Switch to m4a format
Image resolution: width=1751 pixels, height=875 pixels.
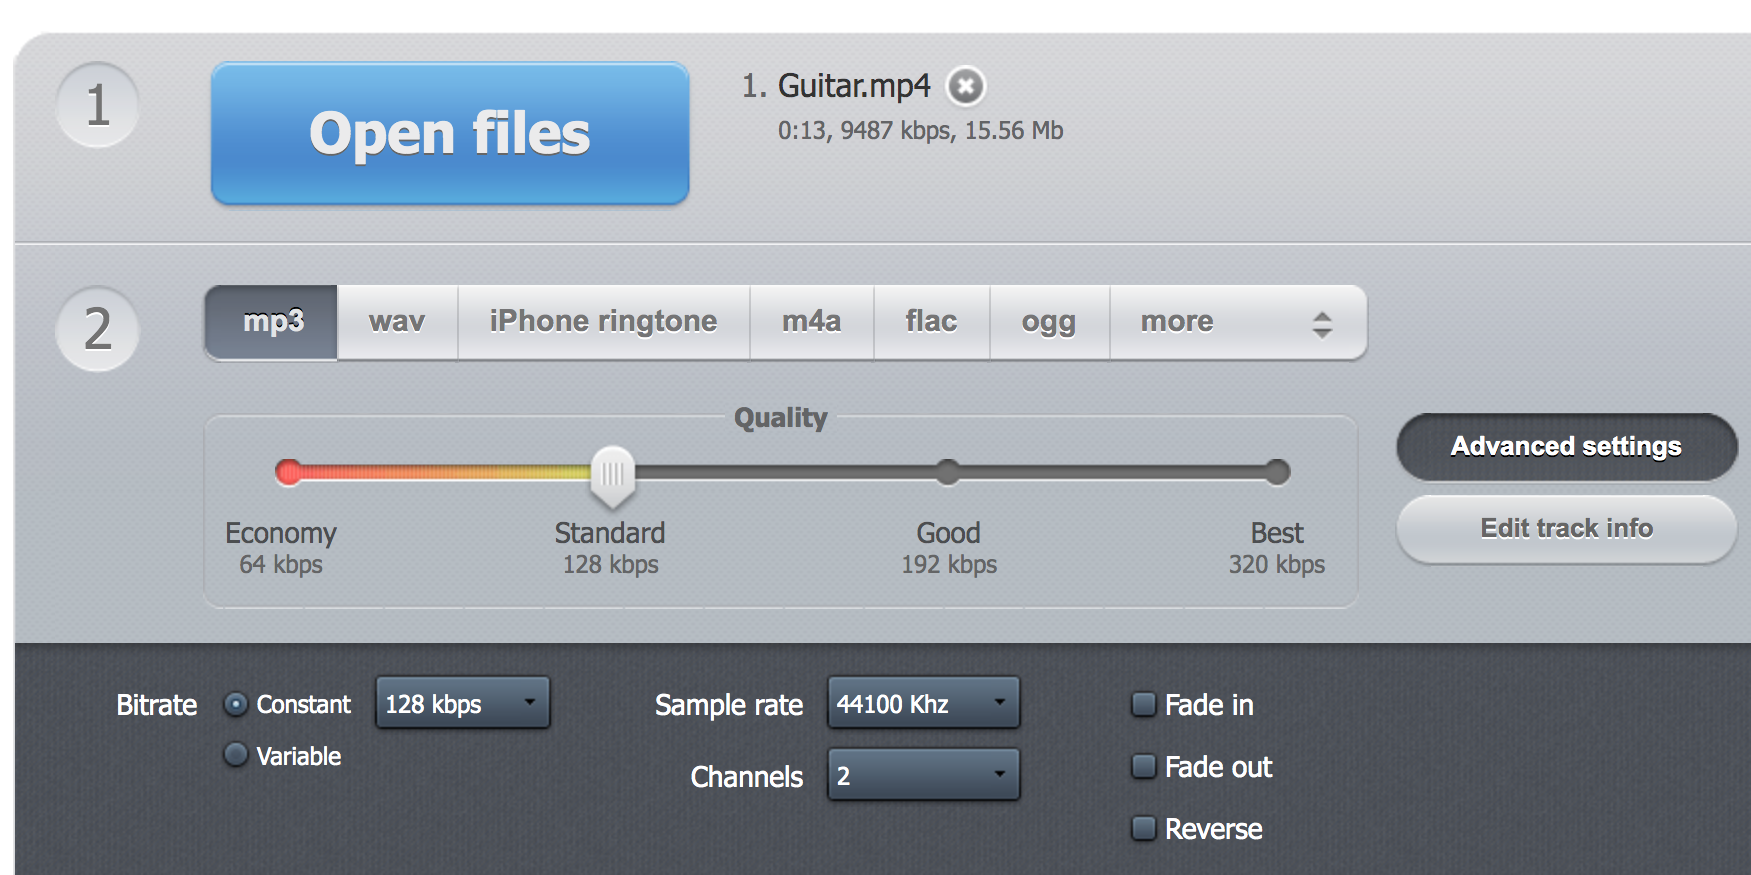(811, 322)
